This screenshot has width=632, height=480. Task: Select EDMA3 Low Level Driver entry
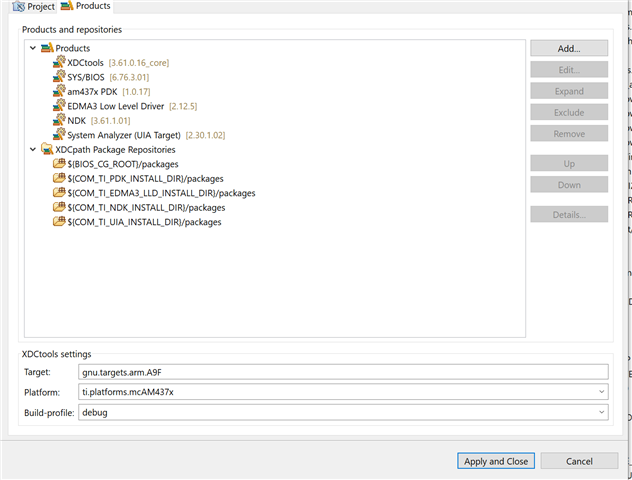[125, 106]
